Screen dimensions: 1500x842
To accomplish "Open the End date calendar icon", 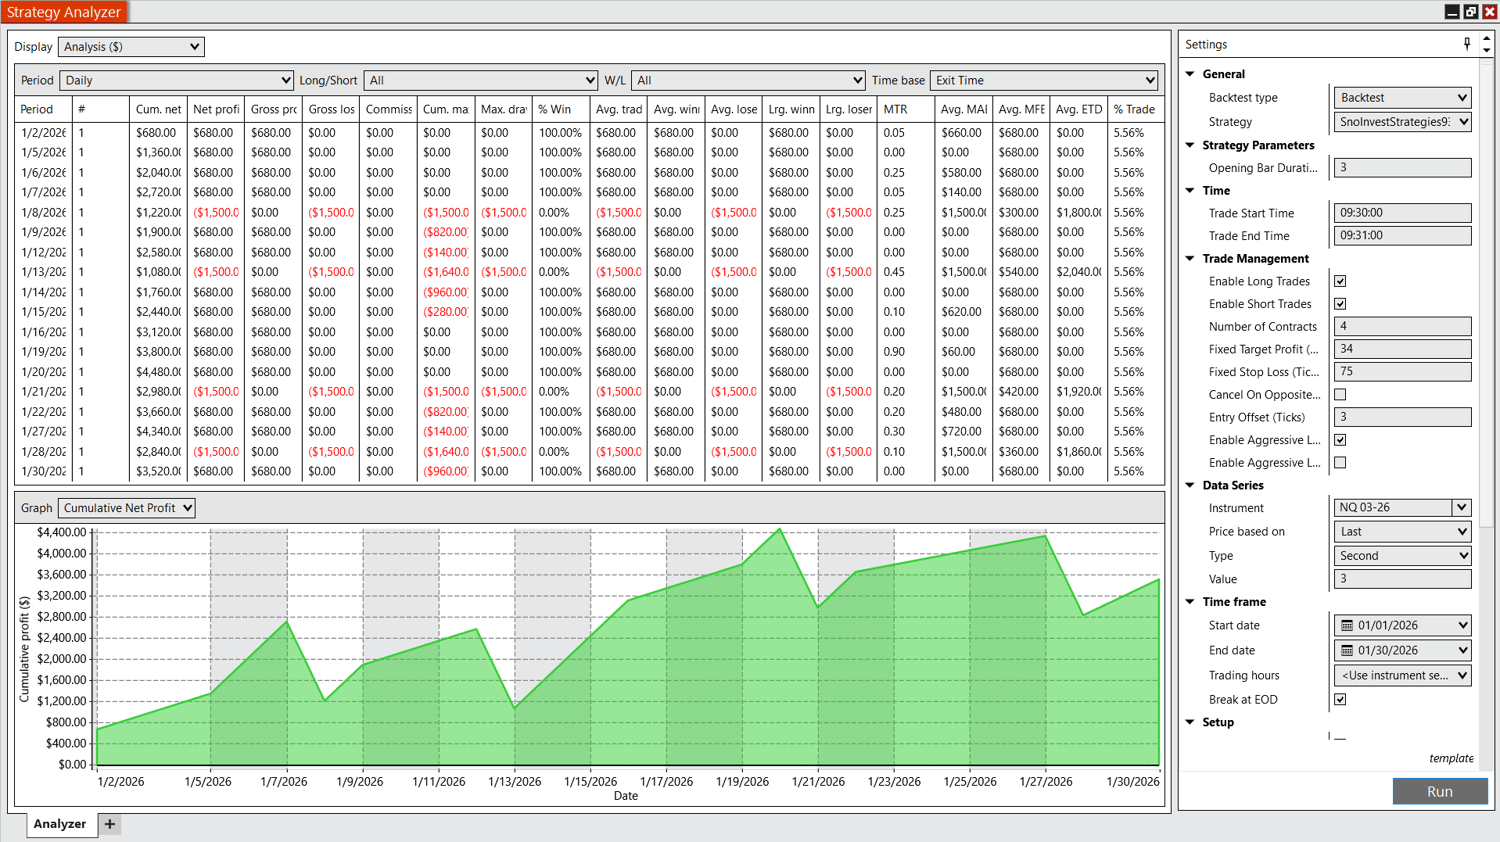I will point(1347,651).
